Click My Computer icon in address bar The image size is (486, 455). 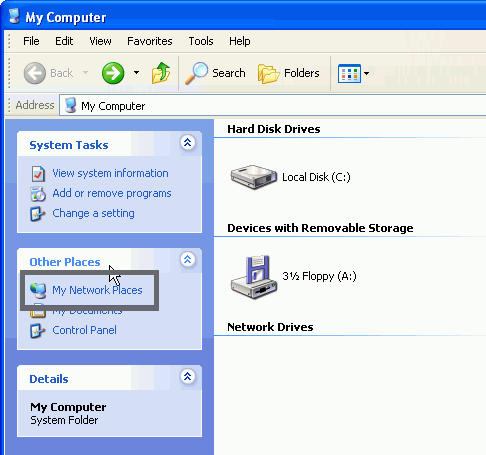coord(70,105)
